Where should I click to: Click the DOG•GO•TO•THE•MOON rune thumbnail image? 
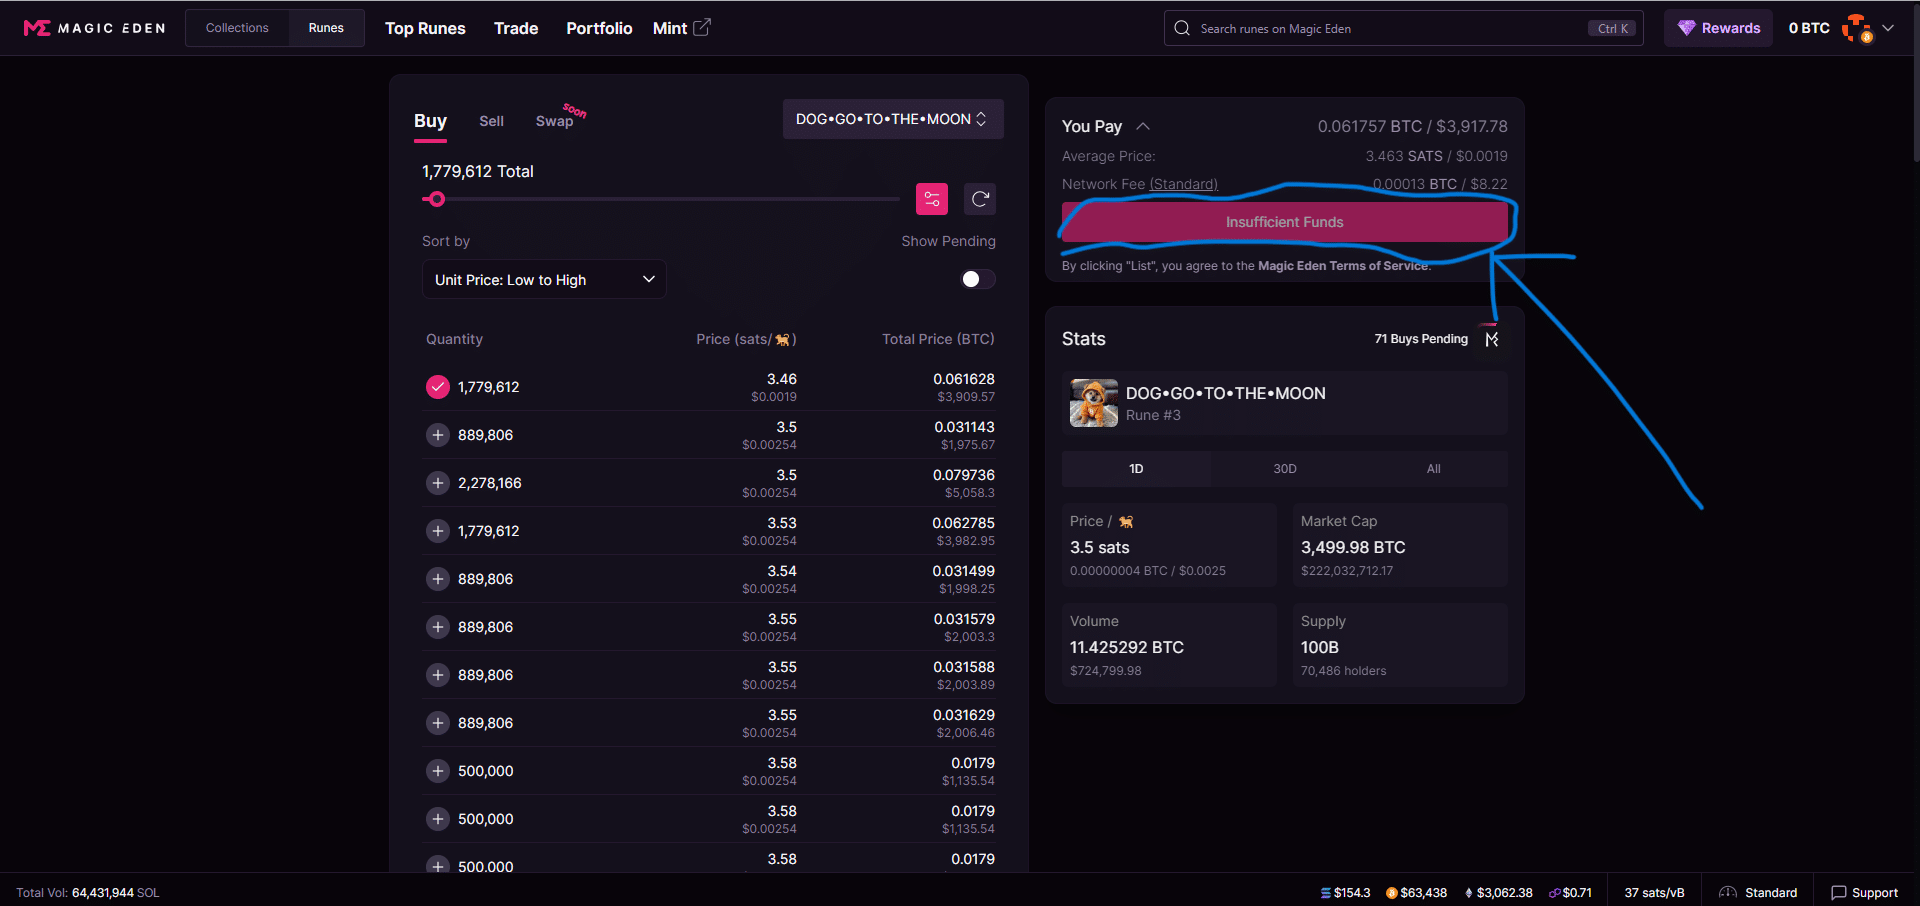1094,403
